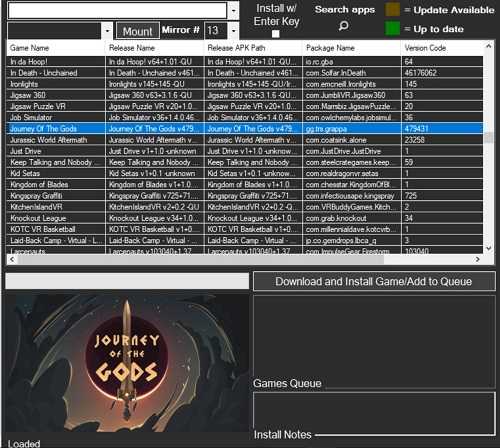Click the Journey of the Gods thumbnail

(x=126, y=363)
